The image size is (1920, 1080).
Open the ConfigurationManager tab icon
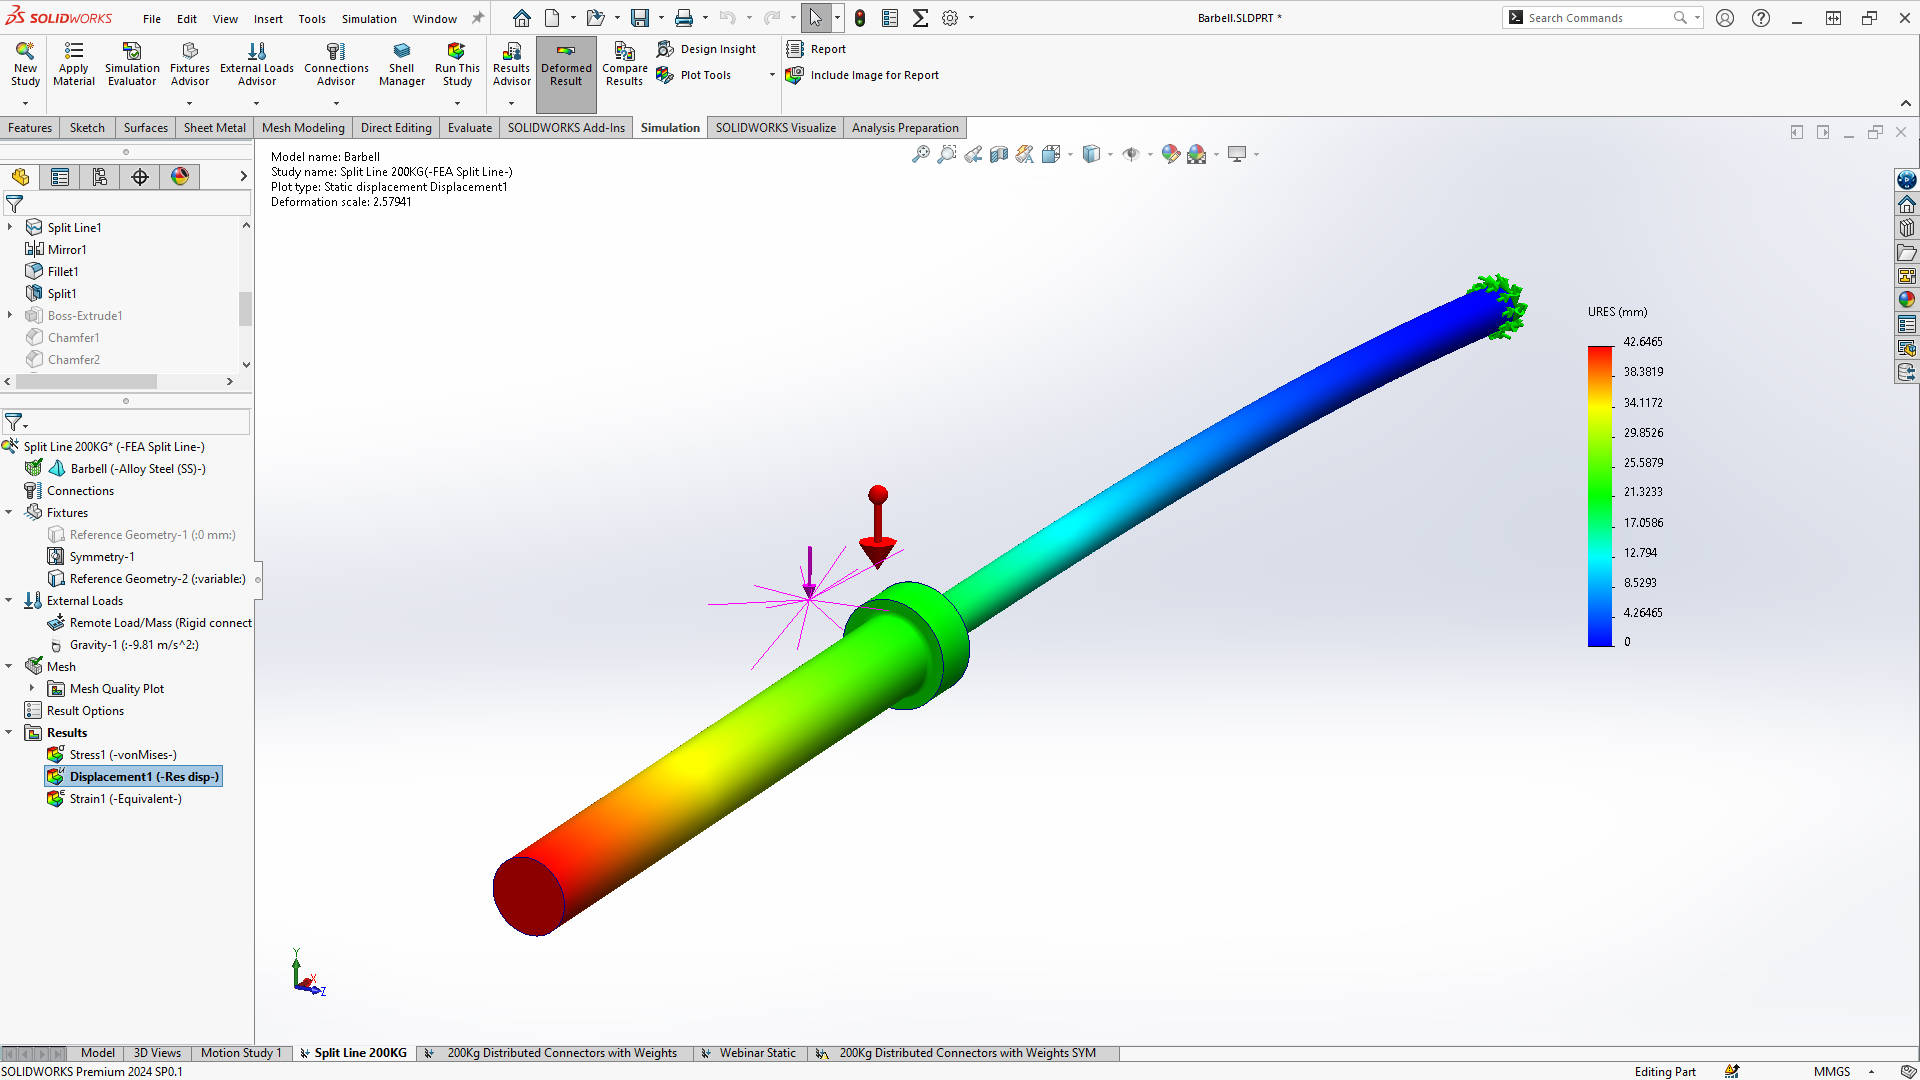100,177
